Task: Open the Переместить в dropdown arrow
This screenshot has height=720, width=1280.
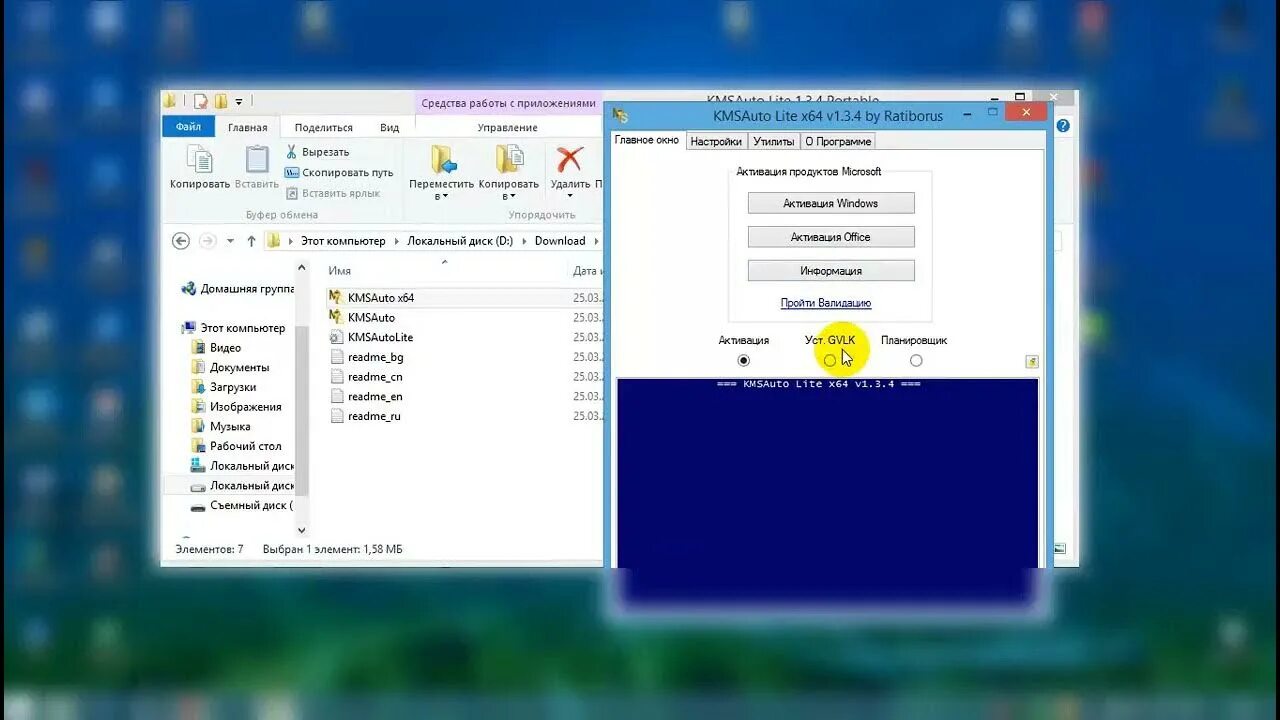Action: pos(443,197)
